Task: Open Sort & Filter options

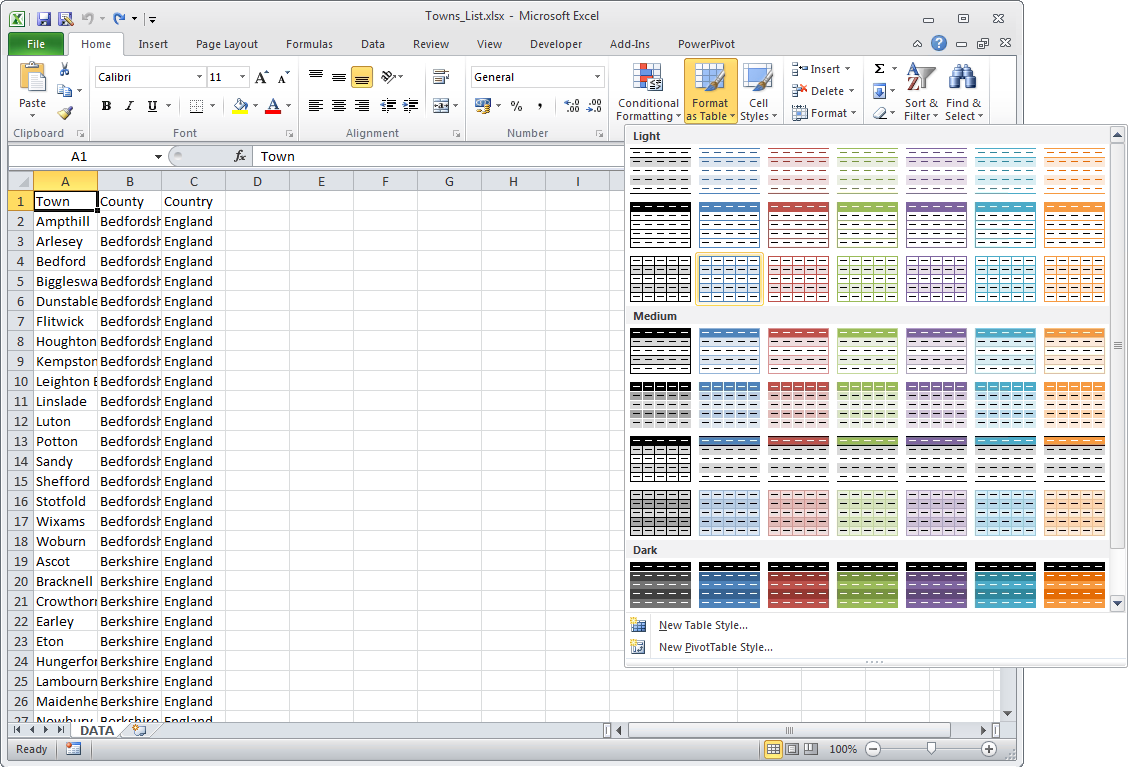Action: (x=920, y=90)
